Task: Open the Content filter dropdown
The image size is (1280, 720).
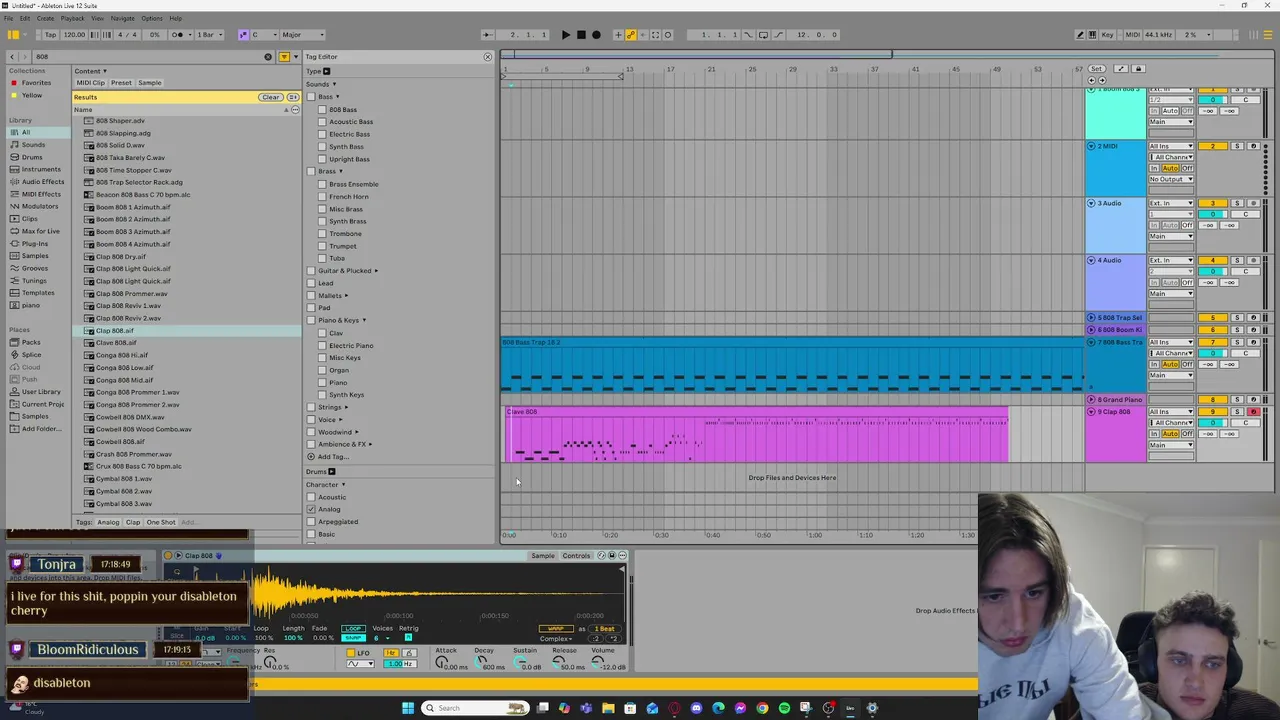Action: [89, 71]
